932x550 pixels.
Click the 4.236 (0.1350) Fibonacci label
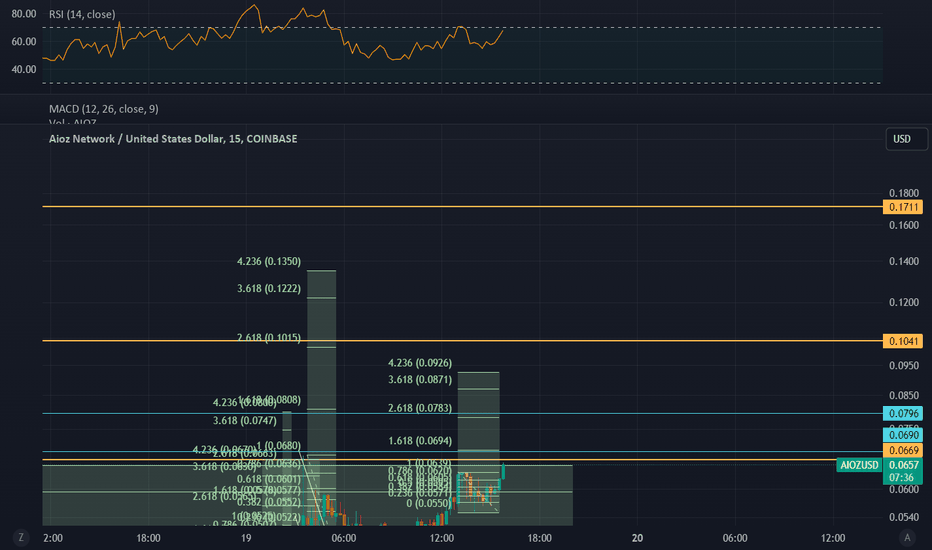point(269,261)
